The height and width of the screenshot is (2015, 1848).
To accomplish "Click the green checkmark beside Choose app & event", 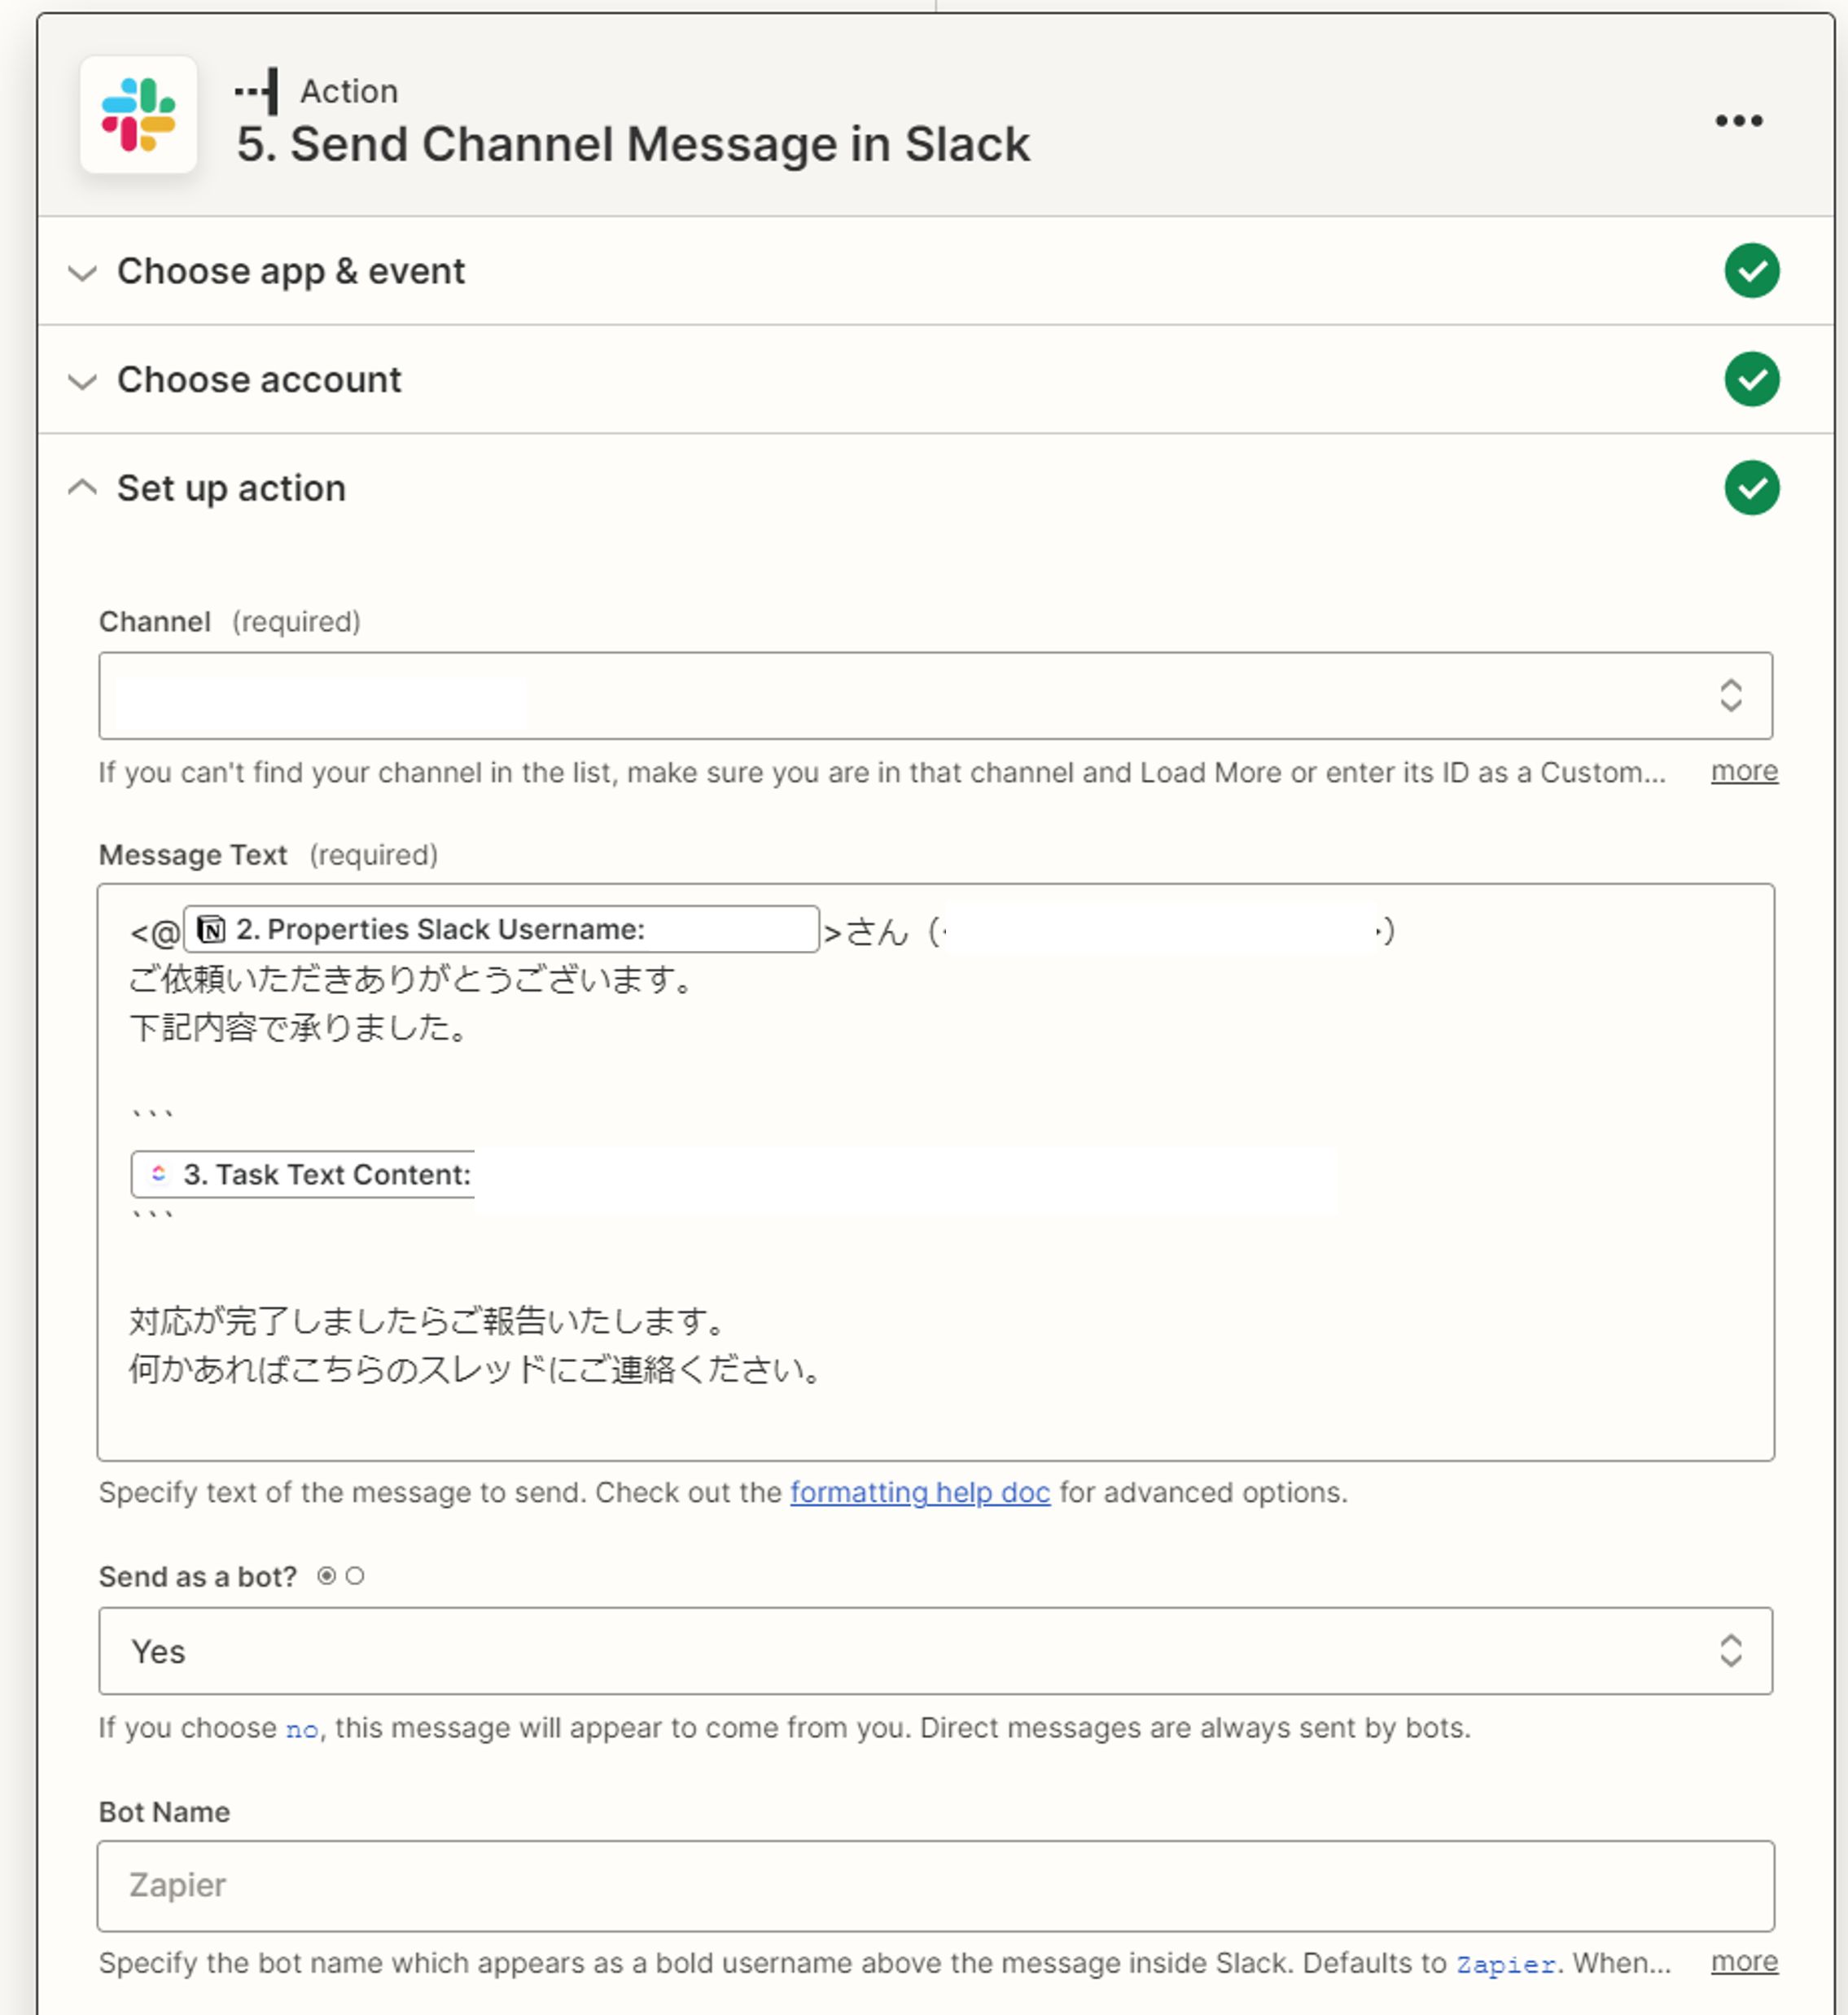I will [1751, 271].
